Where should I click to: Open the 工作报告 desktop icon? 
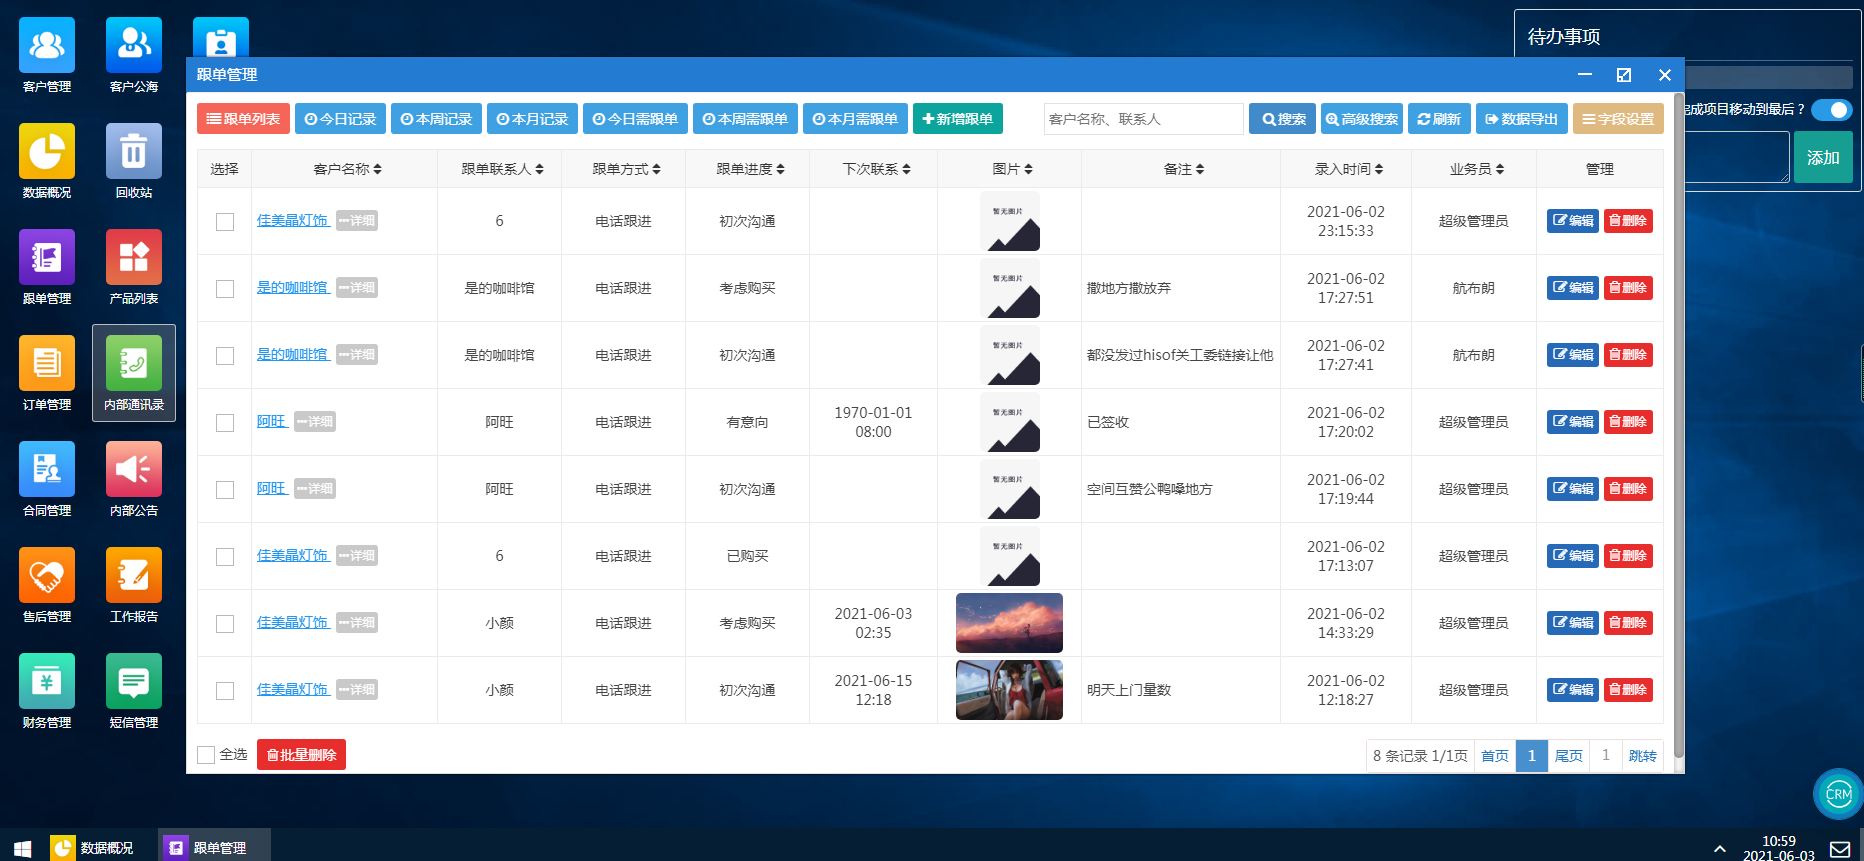pos(134,577)
